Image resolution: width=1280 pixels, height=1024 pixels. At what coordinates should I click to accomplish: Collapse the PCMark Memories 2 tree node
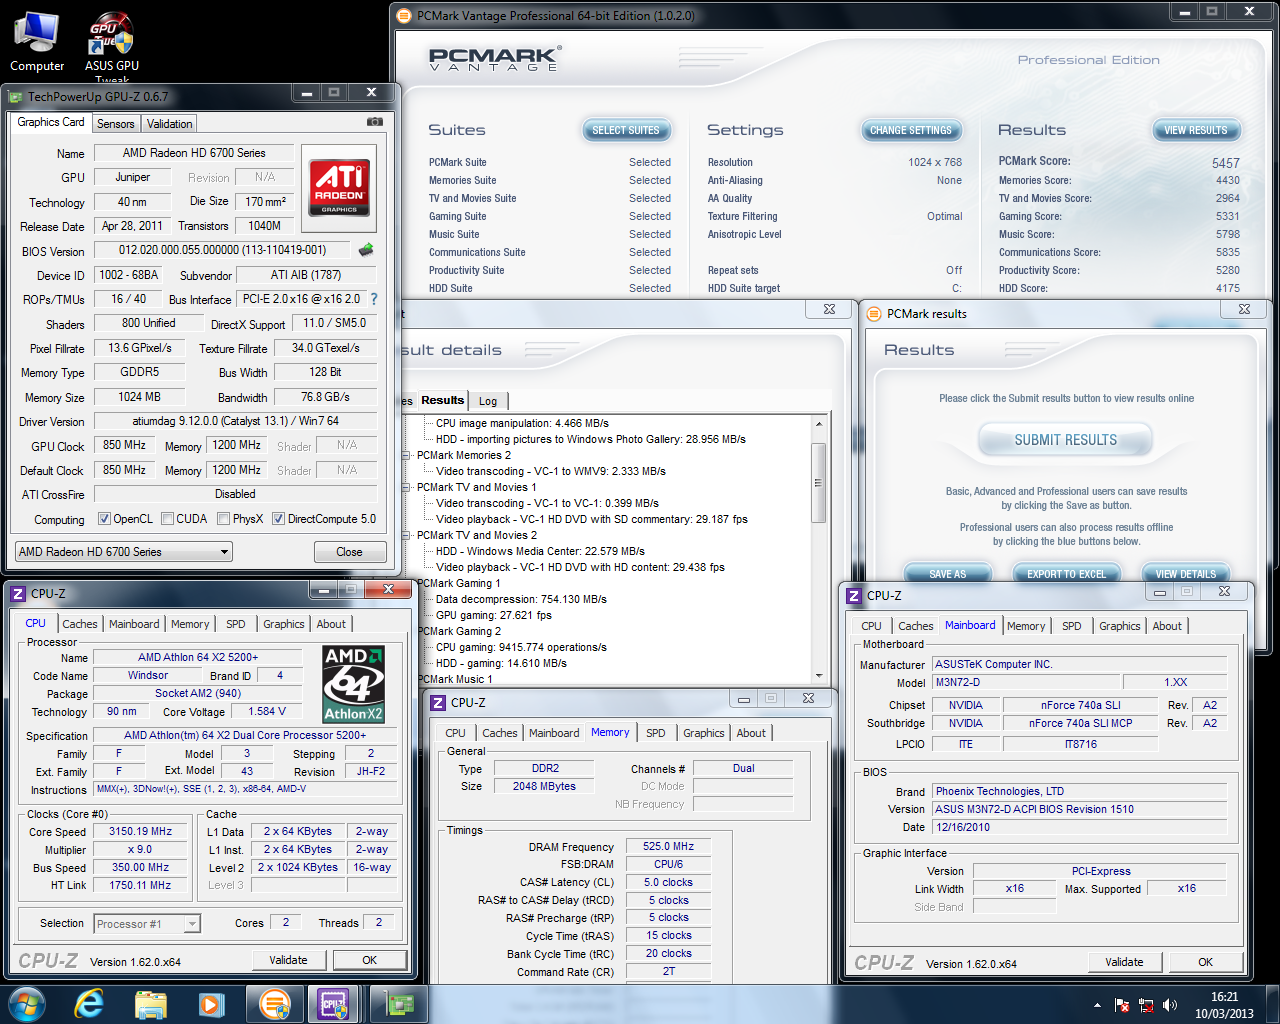[x=407, y=455]
